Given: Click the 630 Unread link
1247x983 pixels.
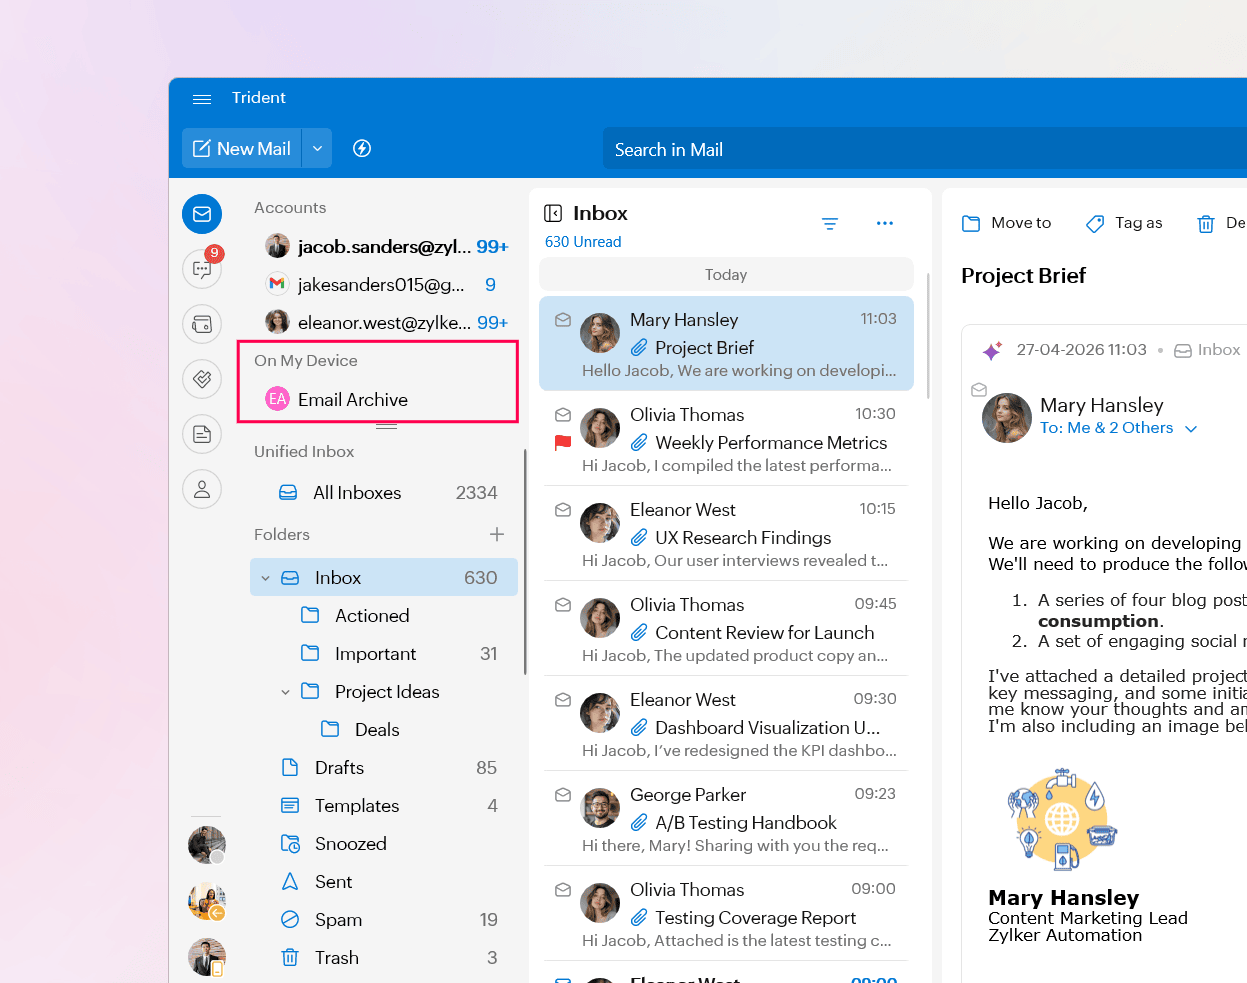Looking at the screenshot, I should 583,242.
